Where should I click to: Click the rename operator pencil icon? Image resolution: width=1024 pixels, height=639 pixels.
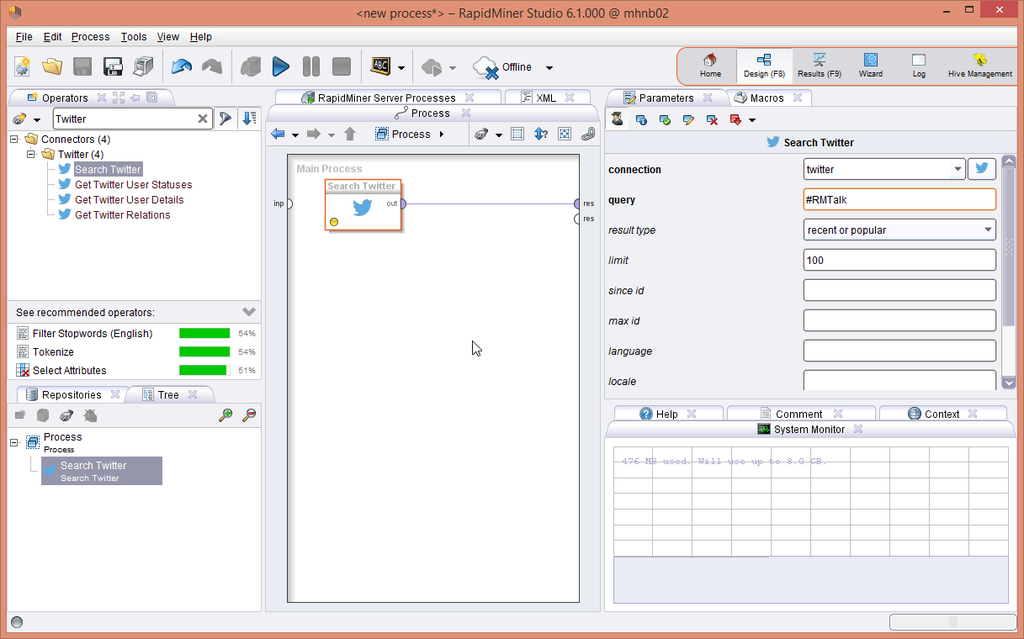[688, 120]
